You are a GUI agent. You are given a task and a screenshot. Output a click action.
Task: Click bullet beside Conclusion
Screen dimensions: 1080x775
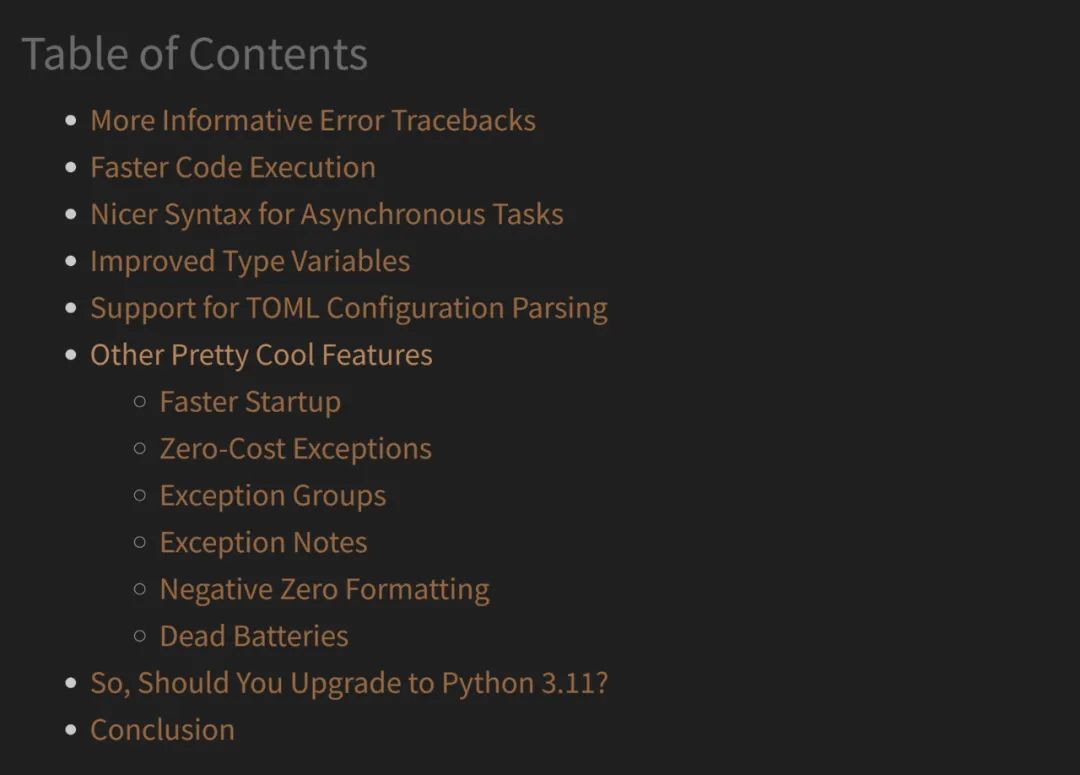tap(70, 730)
